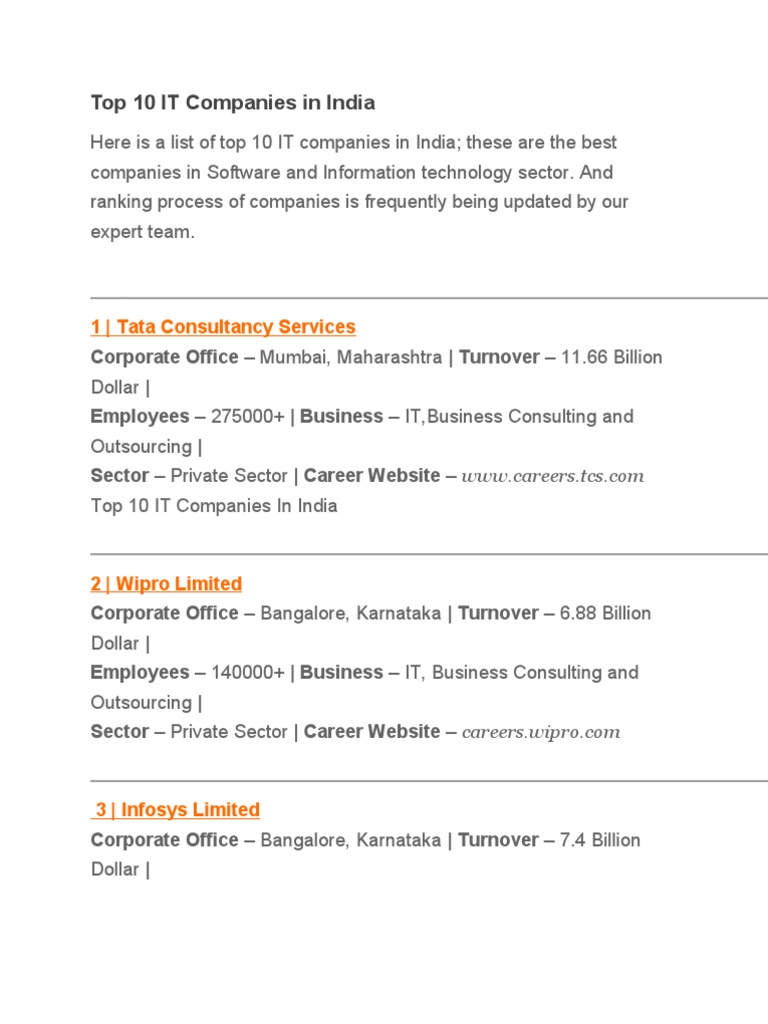Screen dimensions: 768x1024
Task: Click the Wipro 'Employees' bold label
Action: pyautogui.click(x=140, y=672)
